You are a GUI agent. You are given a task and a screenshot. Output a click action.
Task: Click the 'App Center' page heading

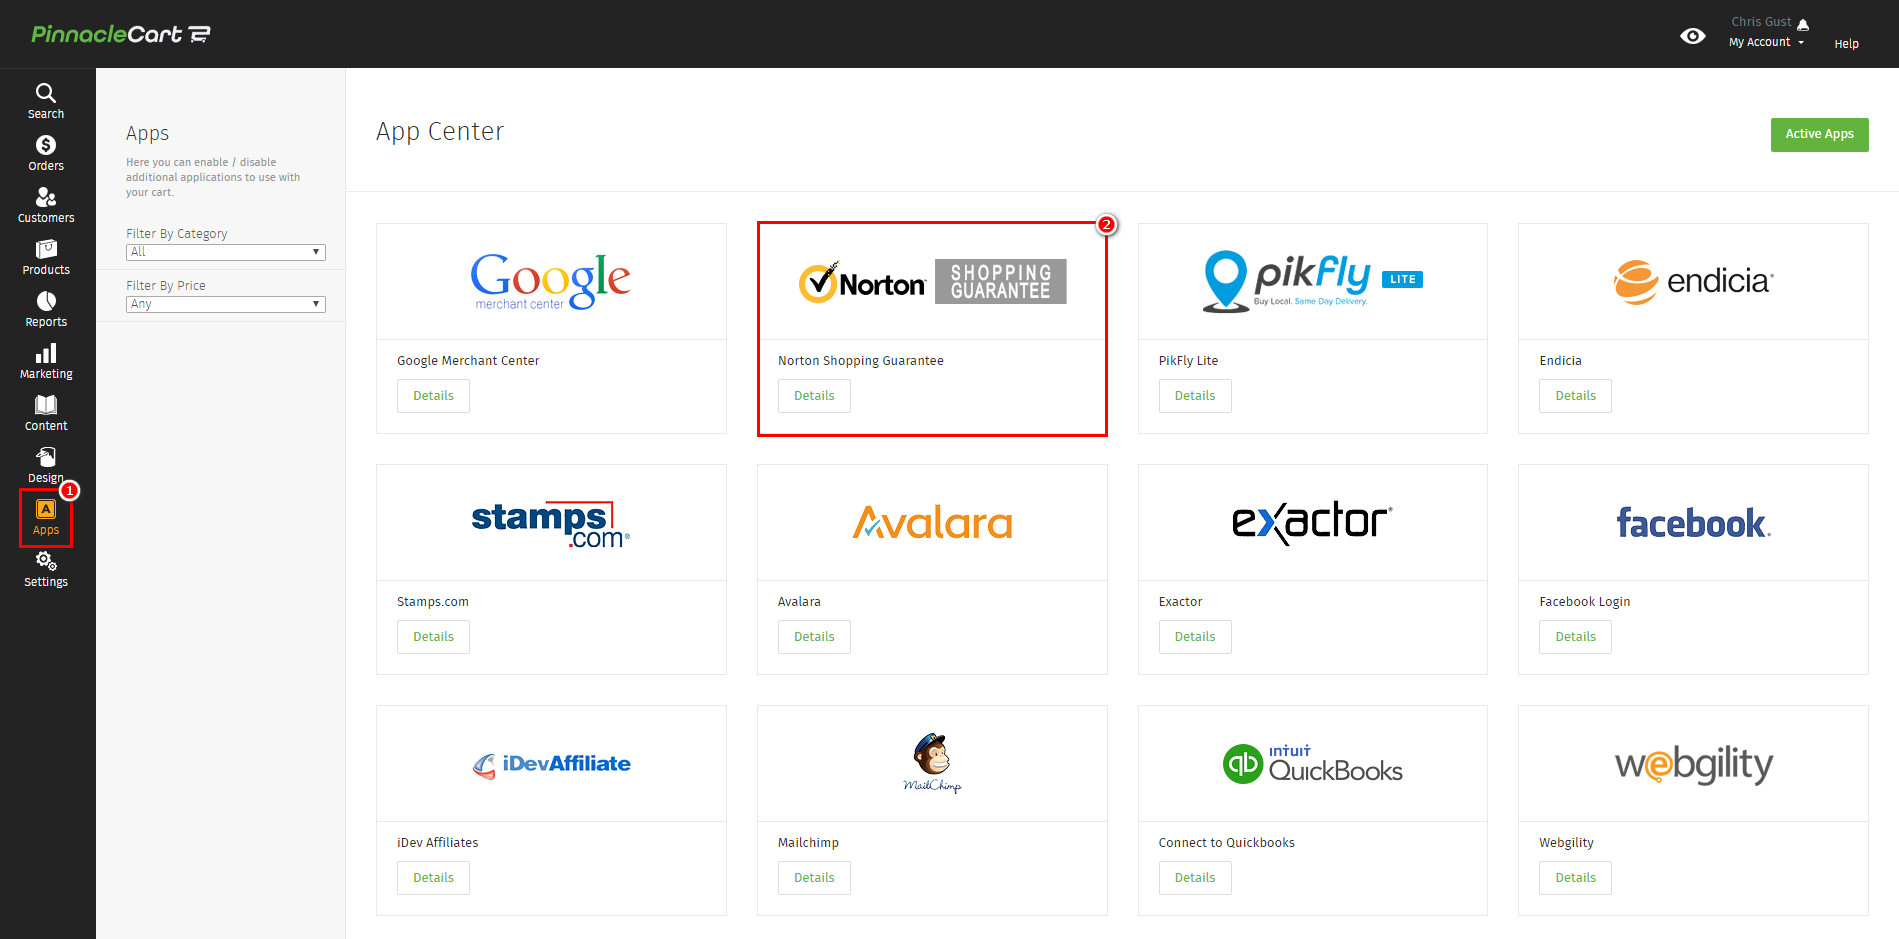[440, 132]
